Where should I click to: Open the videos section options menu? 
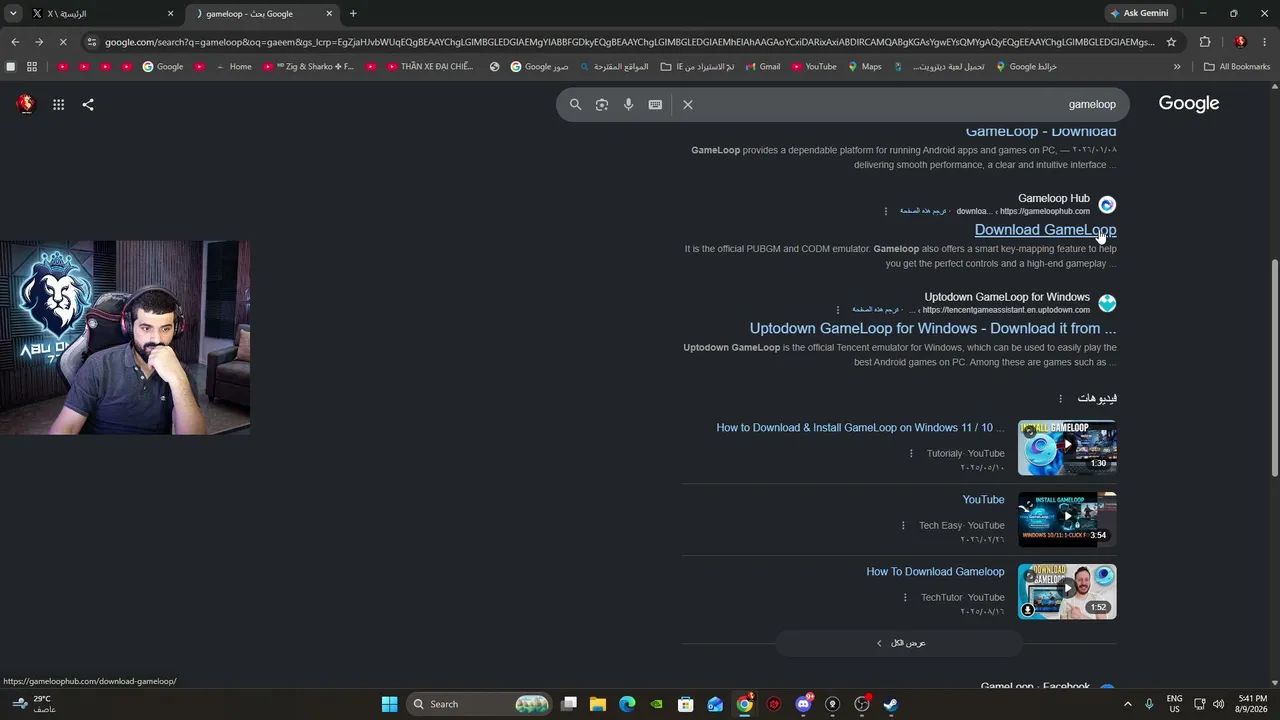1061,398
